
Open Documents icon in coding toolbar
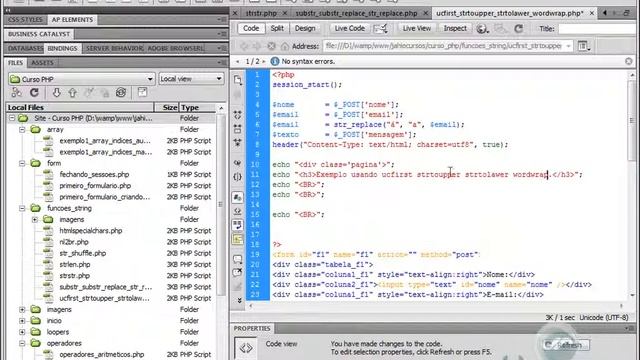[x=238, y=80]
